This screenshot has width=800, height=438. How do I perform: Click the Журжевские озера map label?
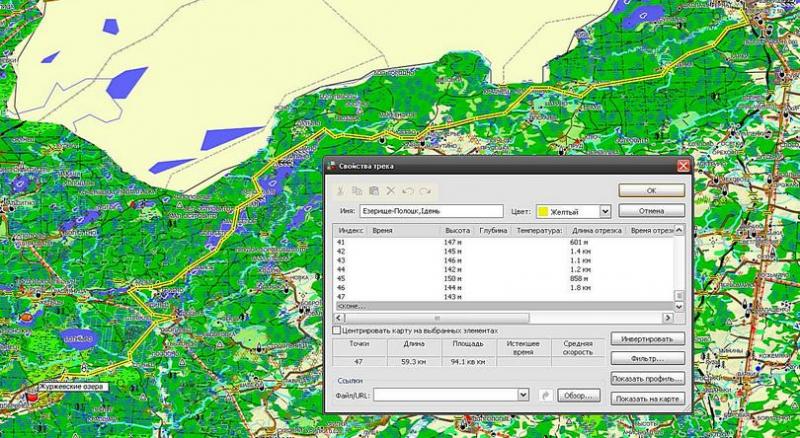[x=73, y=386]
